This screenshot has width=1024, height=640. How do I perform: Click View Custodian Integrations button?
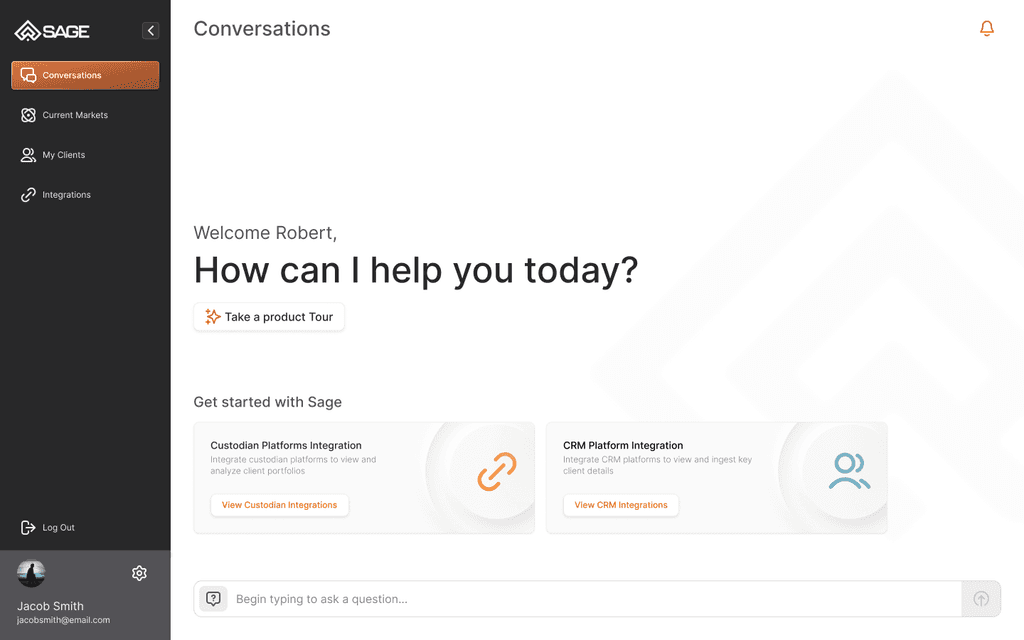[280, 505]
